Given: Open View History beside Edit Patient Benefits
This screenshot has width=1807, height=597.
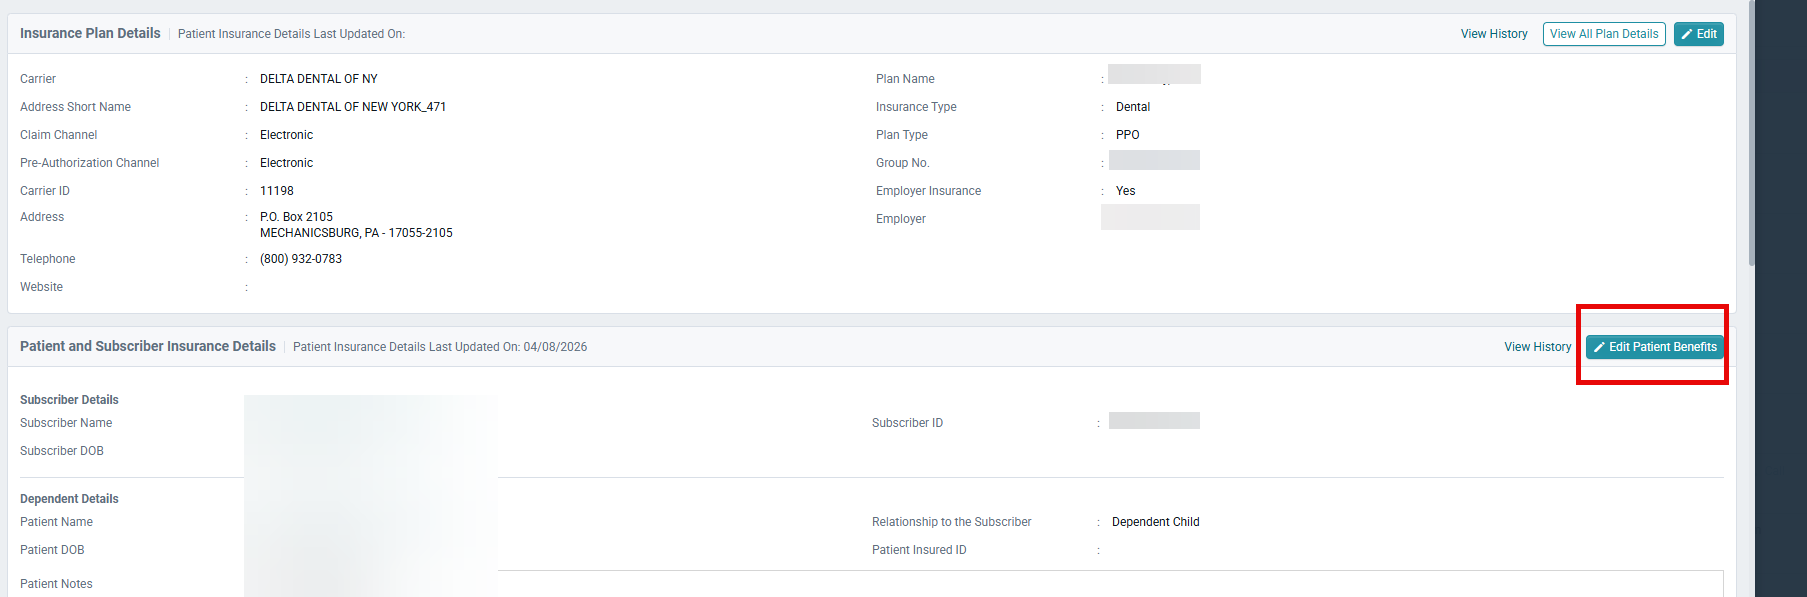Looking at the screenshot, I should pos(1538,347).
